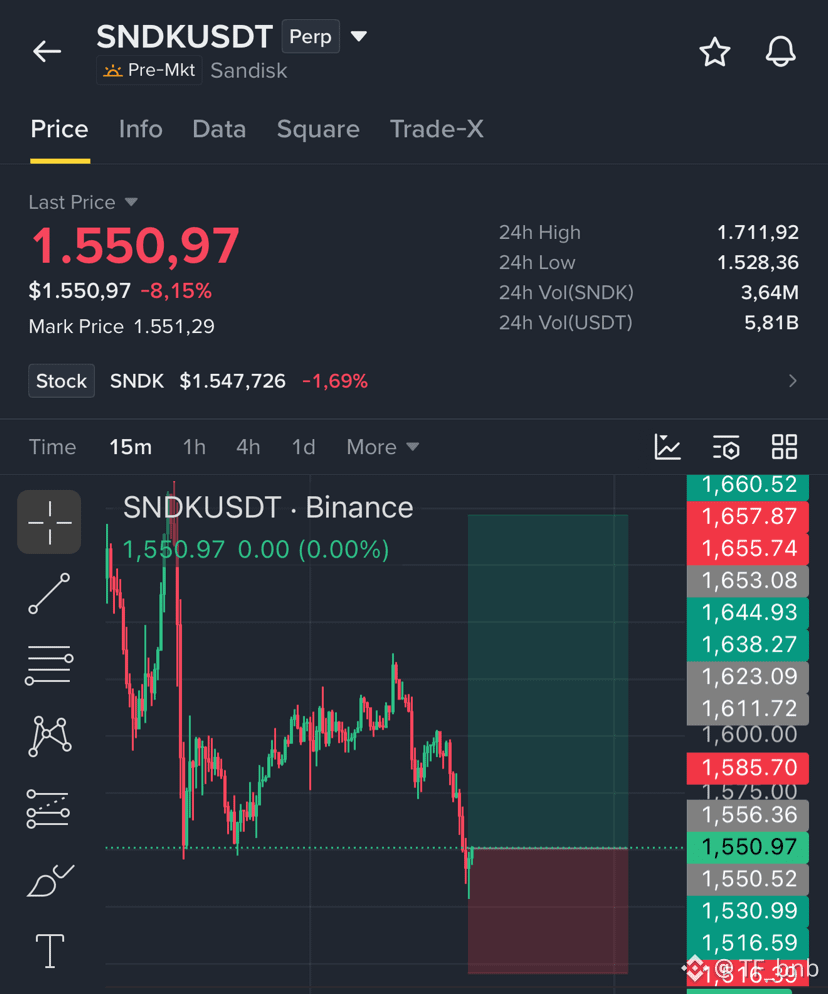828x994 pixels.
Task: Open the SNDKUSDT pair selector dropdown
Action: tap(359, 36)
